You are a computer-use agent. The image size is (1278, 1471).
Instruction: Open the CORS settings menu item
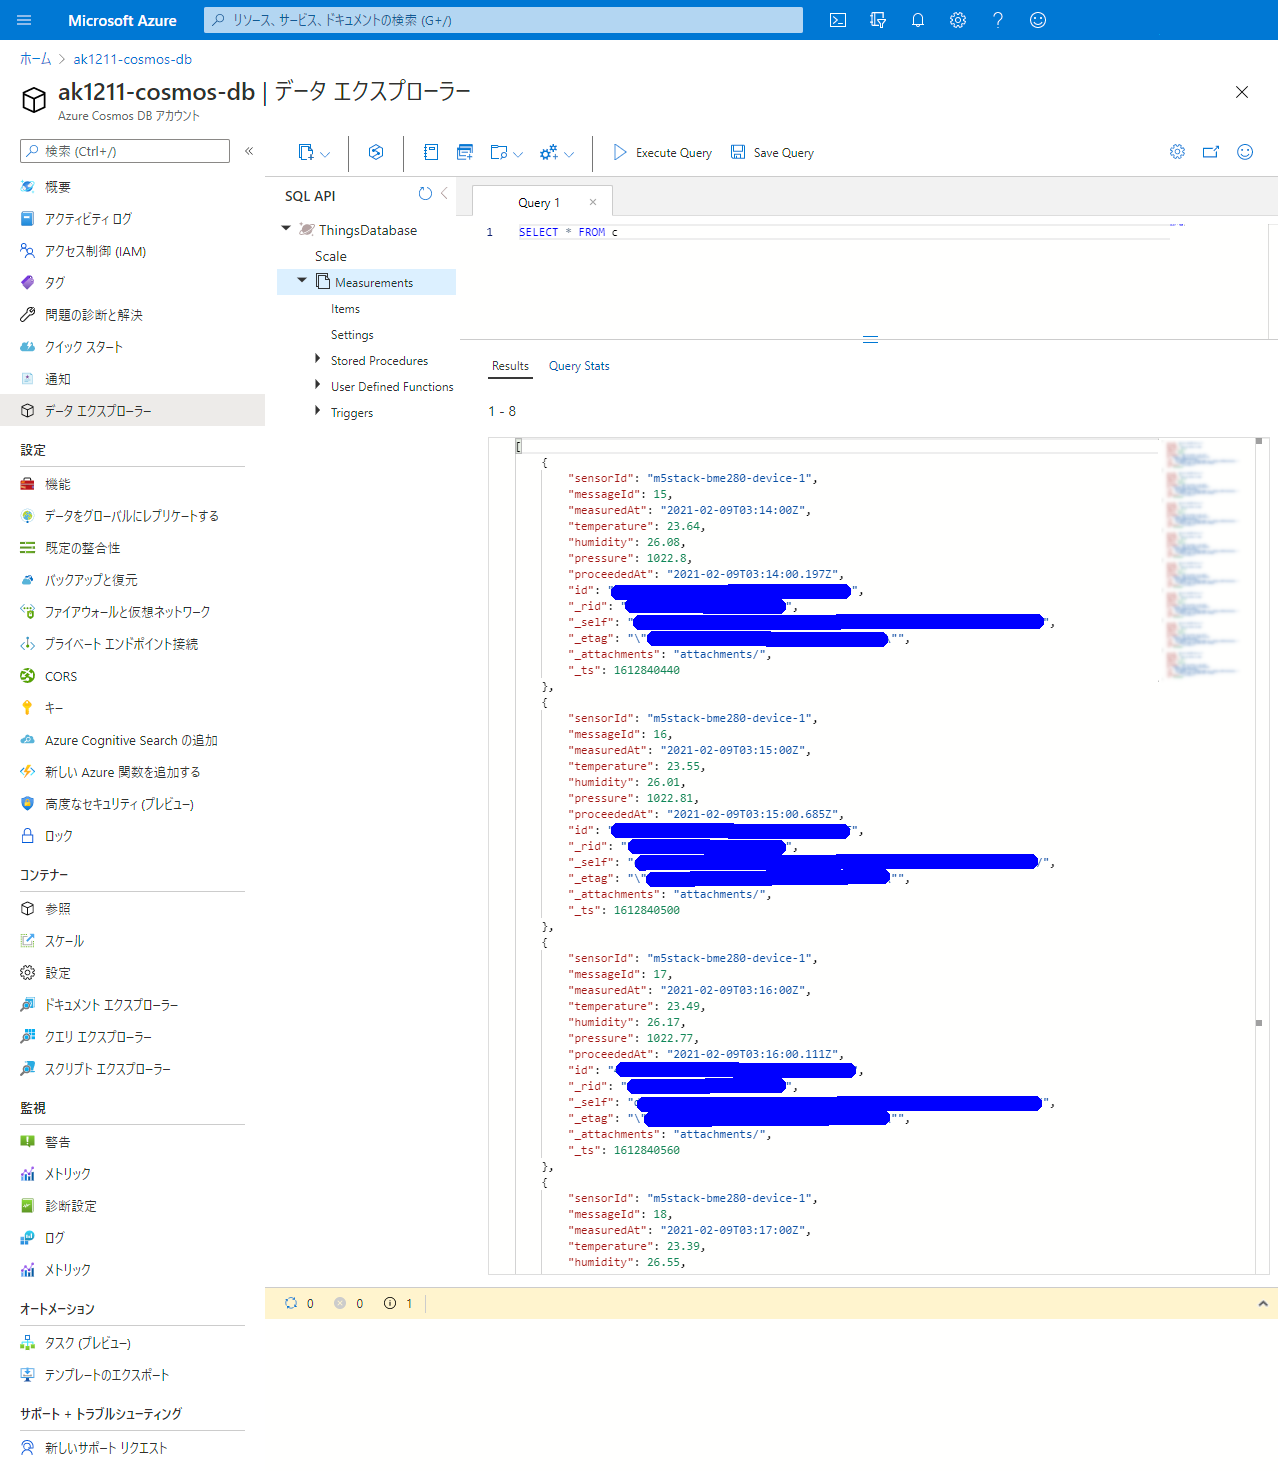tap(60, 677)
